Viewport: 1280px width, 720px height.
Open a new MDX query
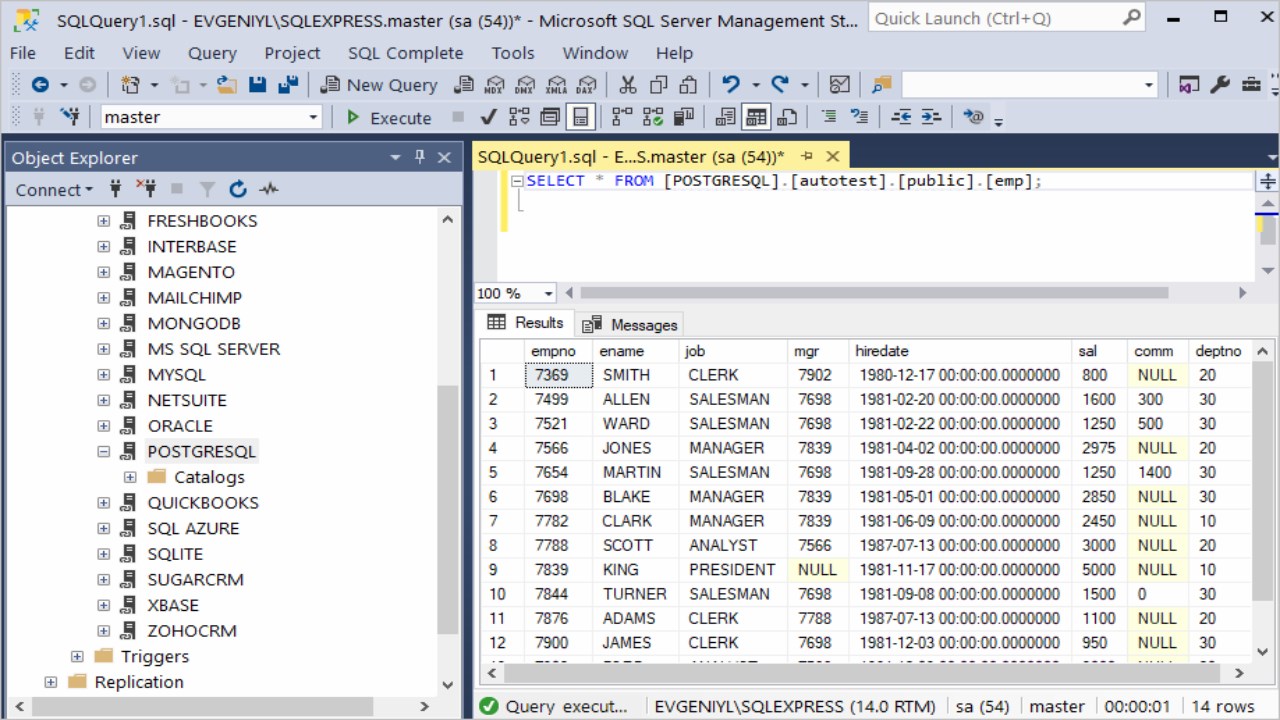click(x=494, y=85)
